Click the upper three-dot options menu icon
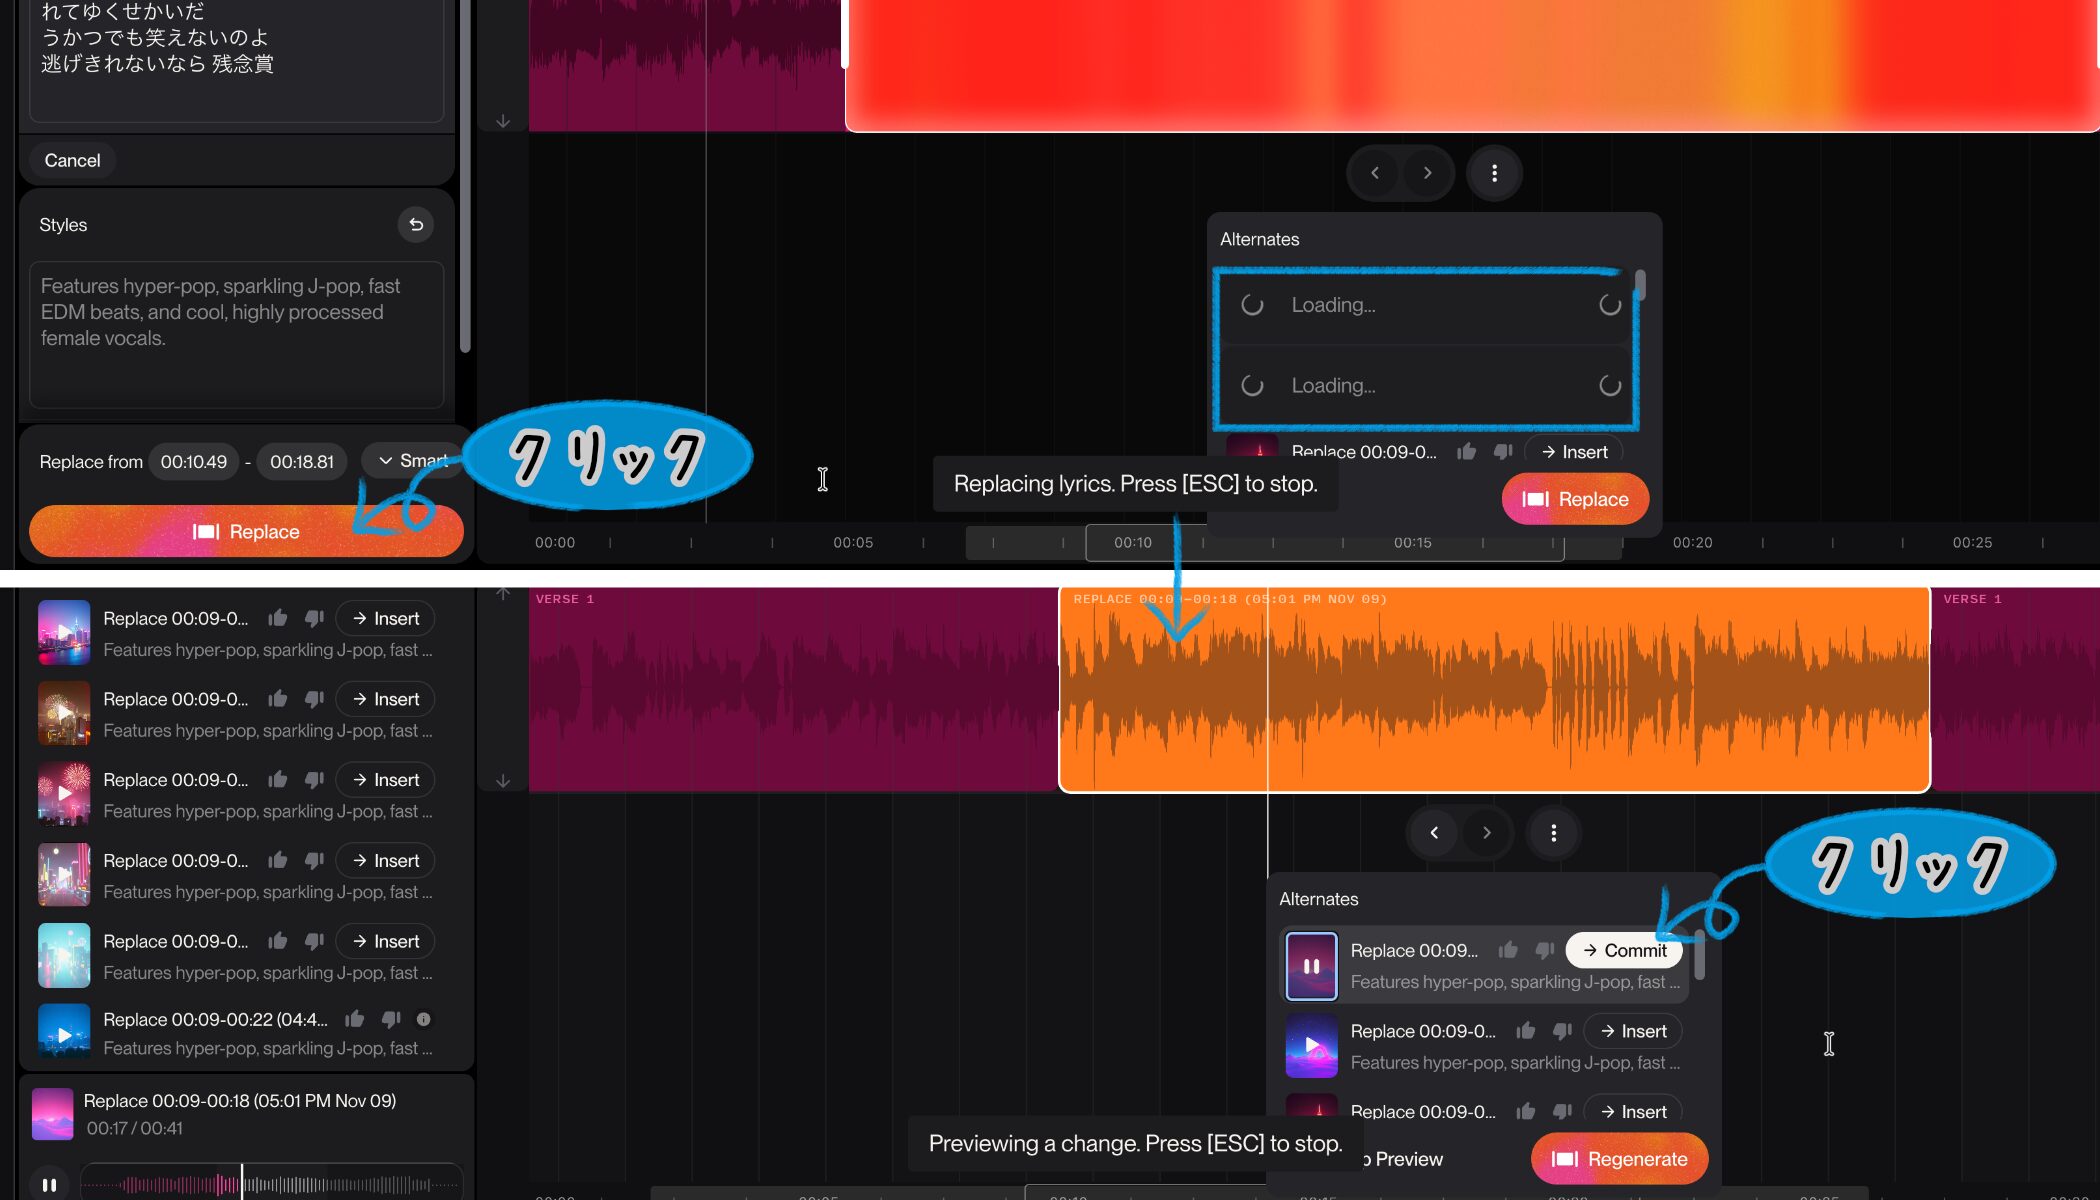 1494,173
